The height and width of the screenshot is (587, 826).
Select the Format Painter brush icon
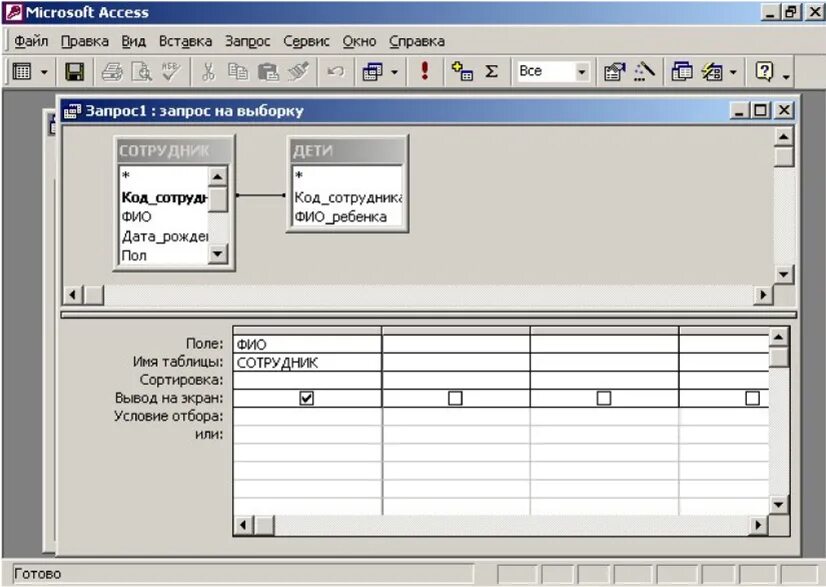298,72
